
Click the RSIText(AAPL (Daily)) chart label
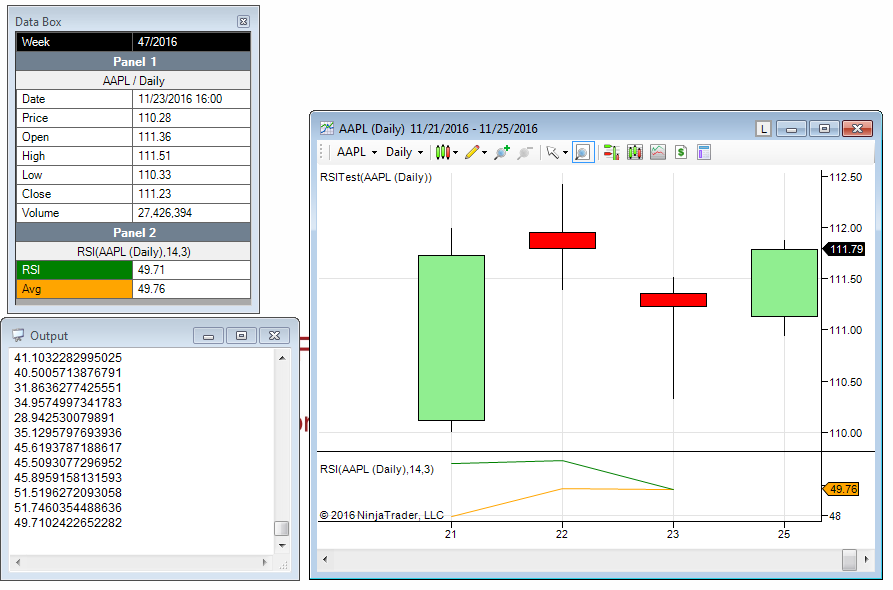click(376, 177)
